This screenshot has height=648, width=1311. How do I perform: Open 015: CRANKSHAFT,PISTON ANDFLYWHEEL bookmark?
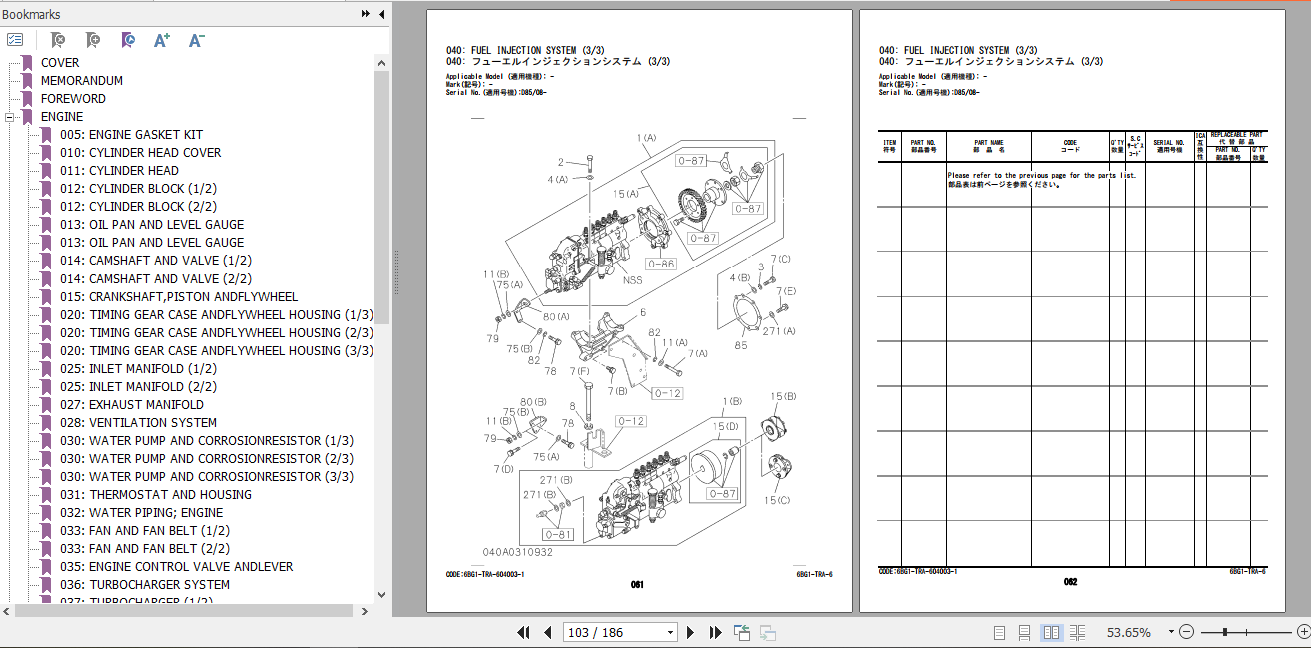click(179, 297)
